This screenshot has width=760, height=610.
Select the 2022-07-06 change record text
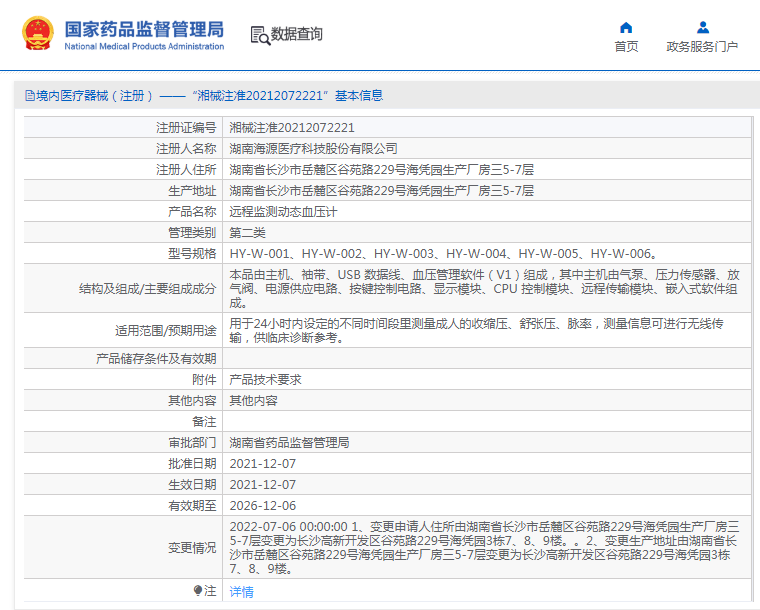pyautogui.click(x=485, y=547)
